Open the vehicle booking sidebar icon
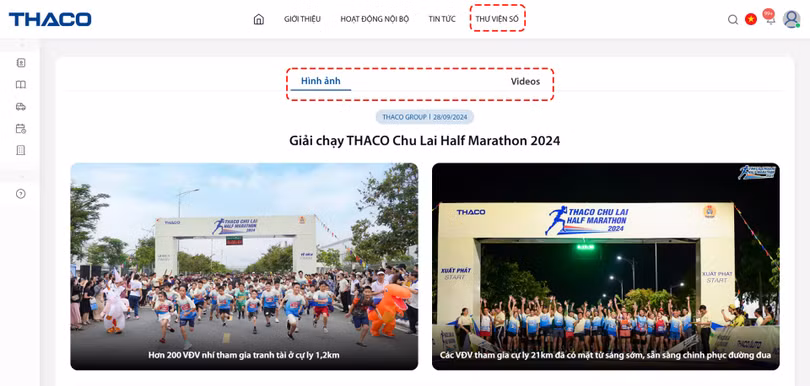 click(21, 106)
